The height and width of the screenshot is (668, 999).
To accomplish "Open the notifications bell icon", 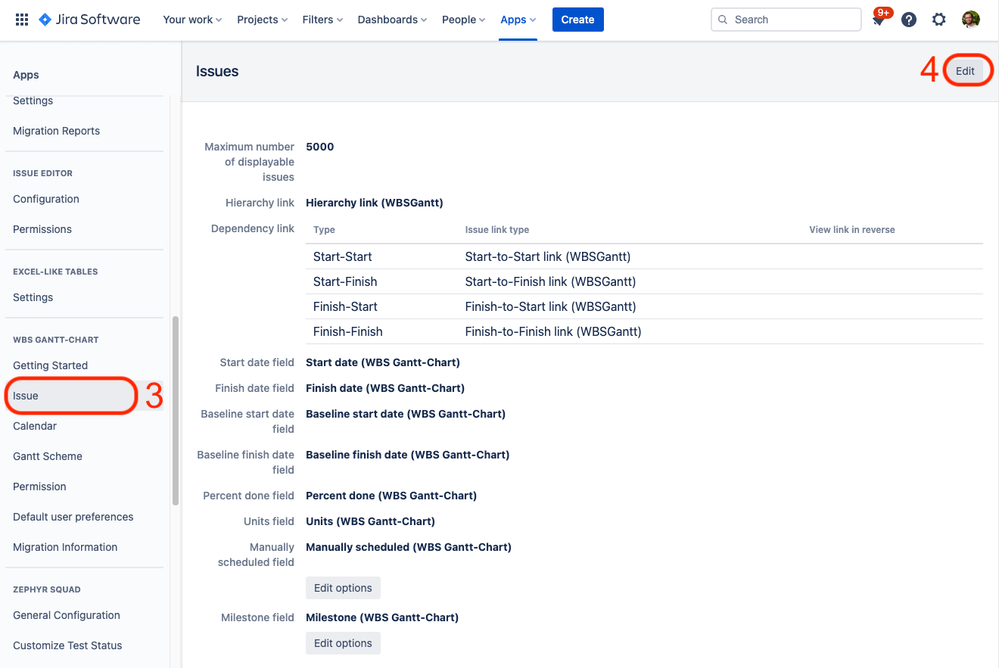I will tap(878, 20).
